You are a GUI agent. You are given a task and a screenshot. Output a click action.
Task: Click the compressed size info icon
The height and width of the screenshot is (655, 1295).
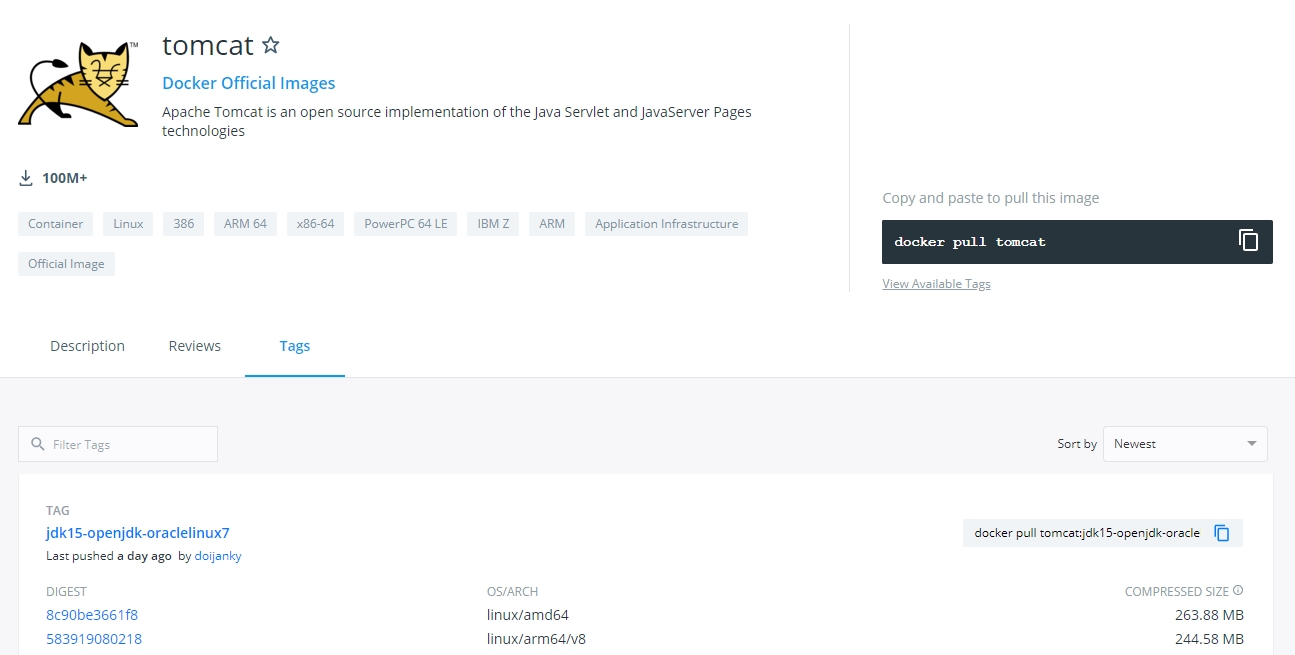(x=1238, y=591)
